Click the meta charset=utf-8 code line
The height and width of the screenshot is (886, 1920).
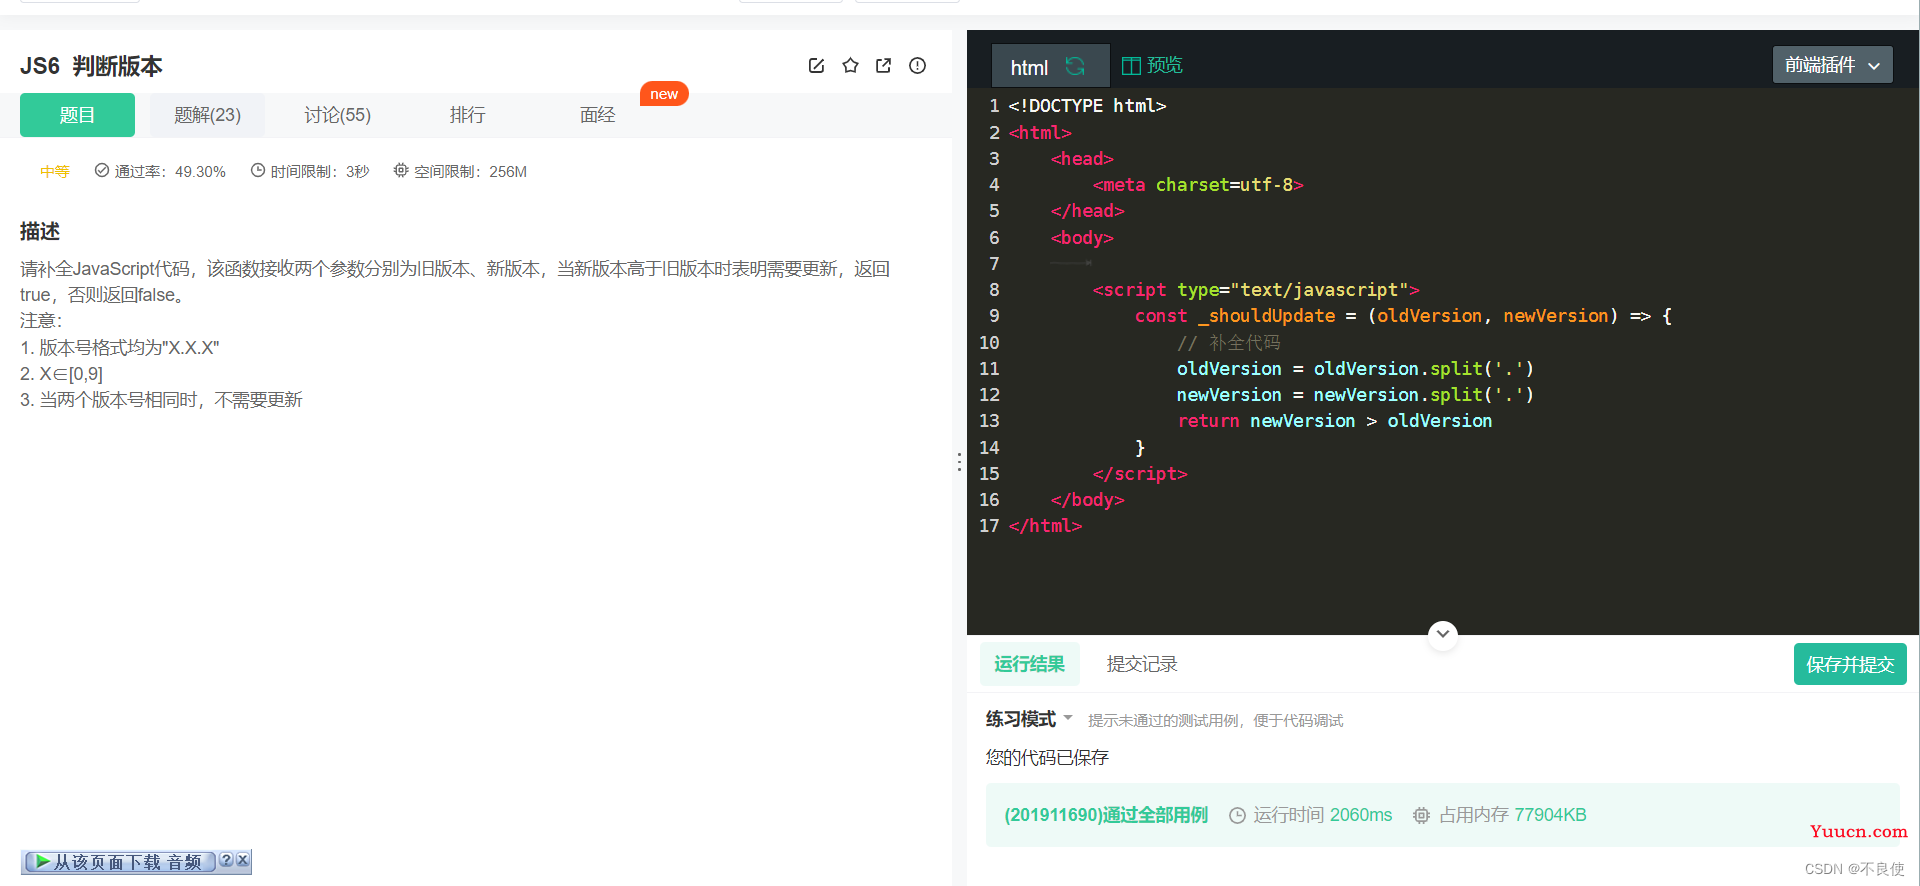tap(1198, 185)
